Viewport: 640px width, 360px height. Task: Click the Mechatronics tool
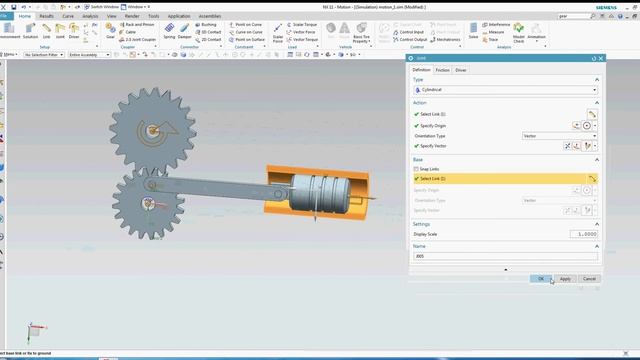coord(445,40)
